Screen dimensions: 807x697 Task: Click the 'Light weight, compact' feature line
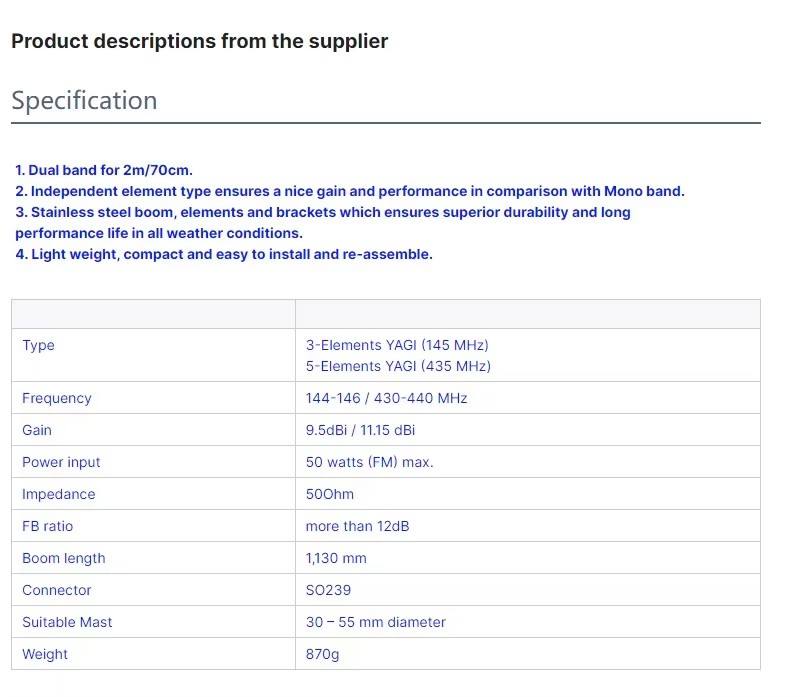pyautogui.click(x=224, y=254)
